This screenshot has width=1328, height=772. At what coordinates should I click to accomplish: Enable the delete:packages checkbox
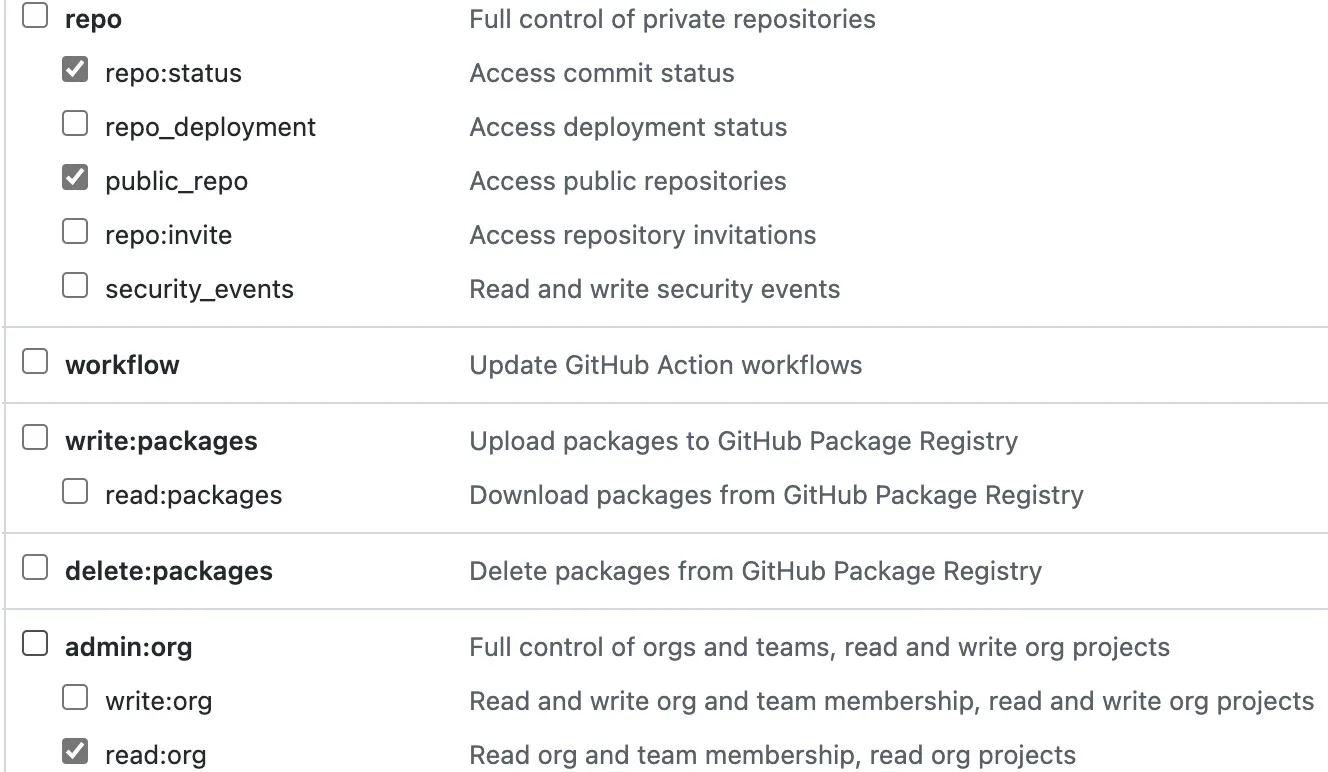pos(35,568)
